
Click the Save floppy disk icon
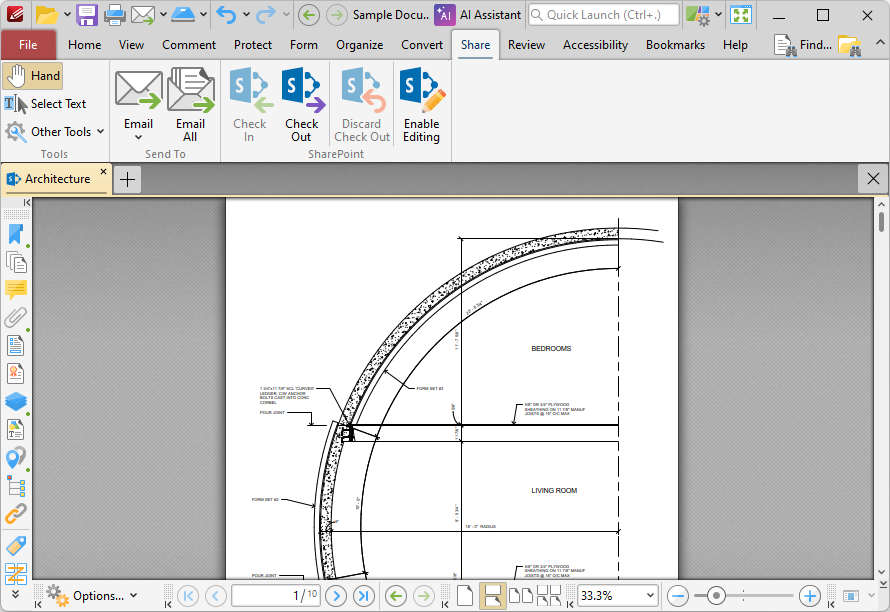pos(87,15)
